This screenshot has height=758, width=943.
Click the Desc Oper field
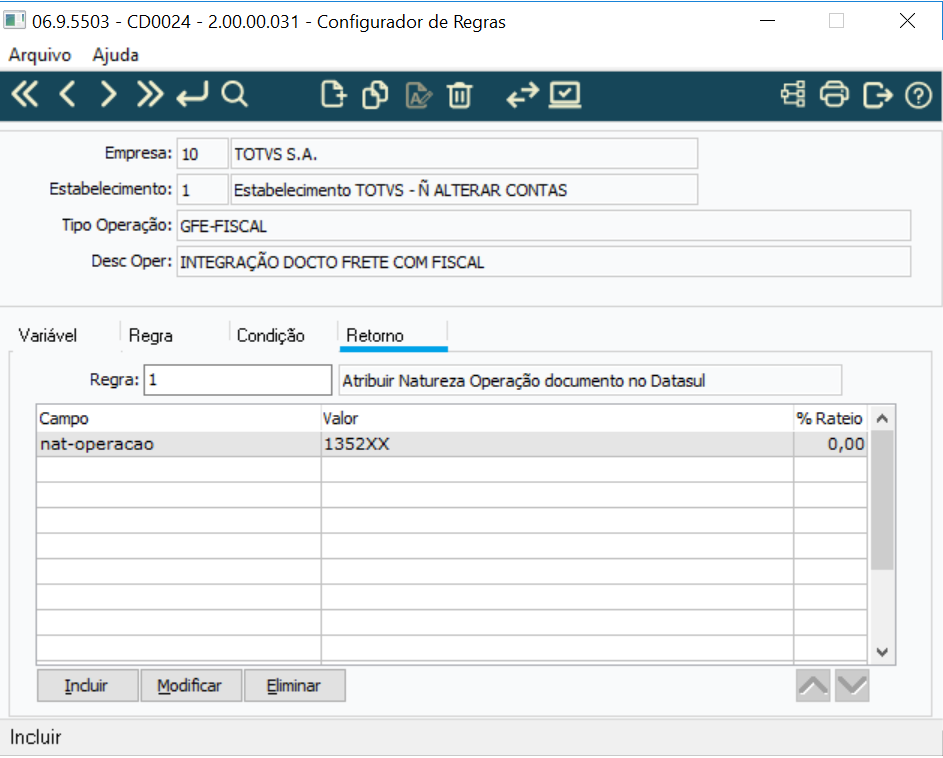pos(544,262)
